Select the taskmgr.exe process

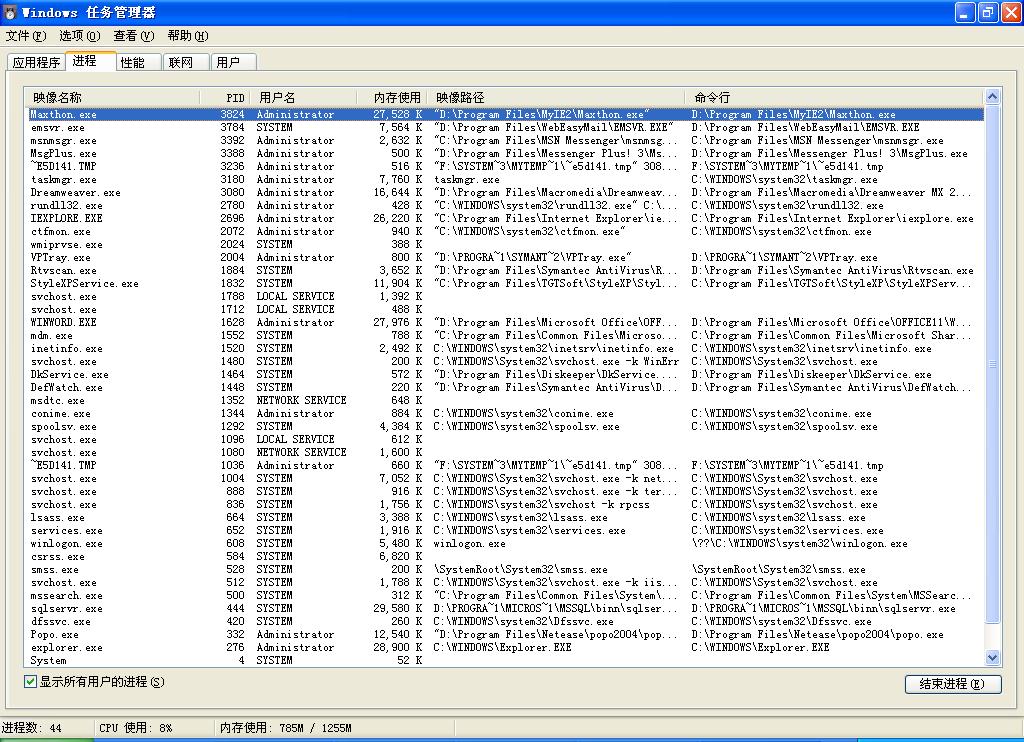pos(506,180)
